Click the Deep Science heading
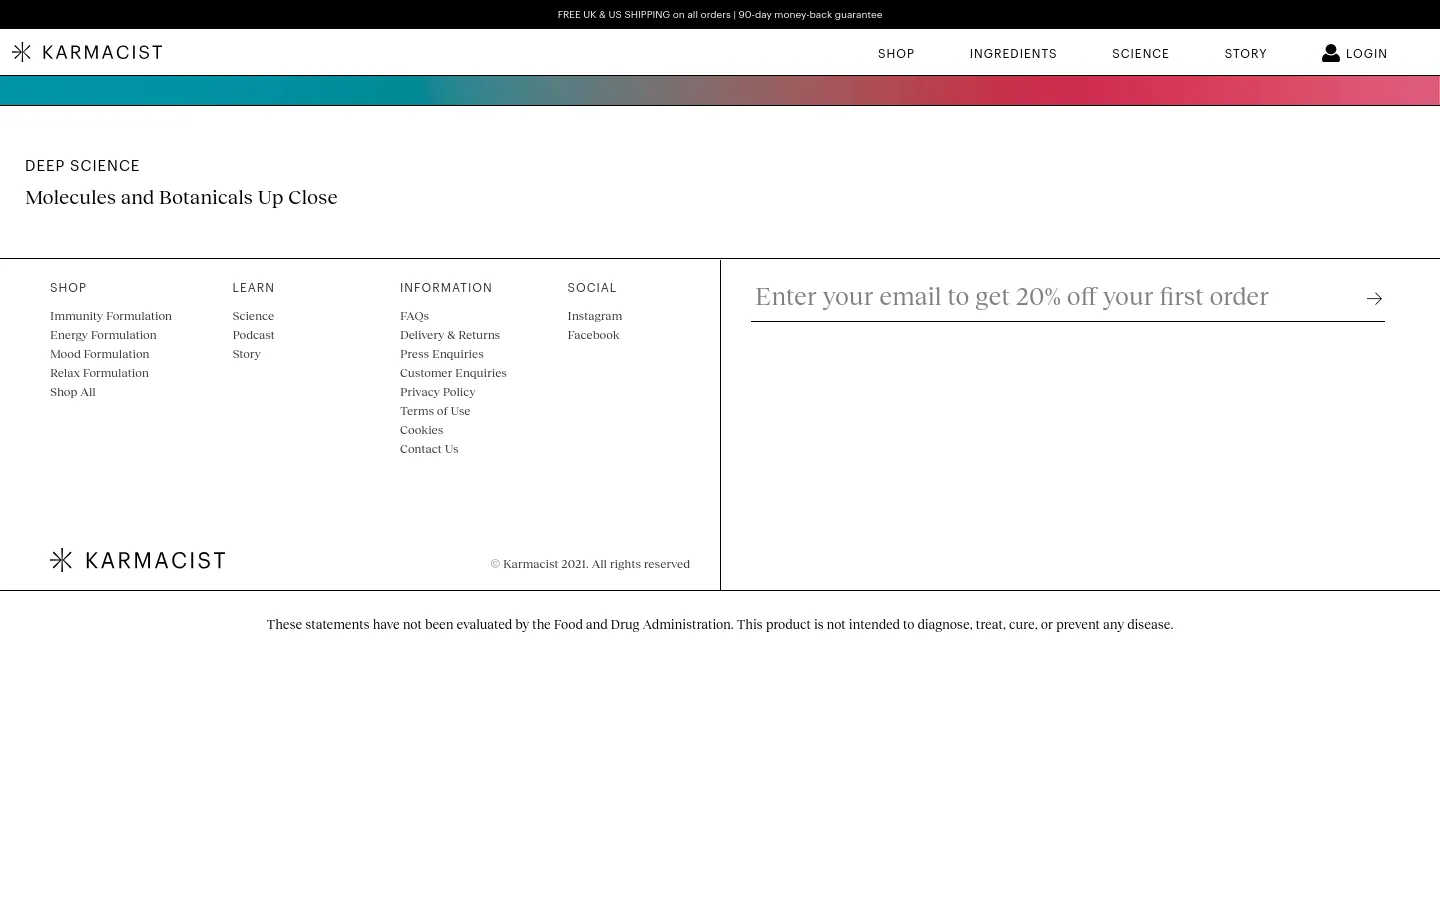The image size is (1440, 900). click(82, 166)
